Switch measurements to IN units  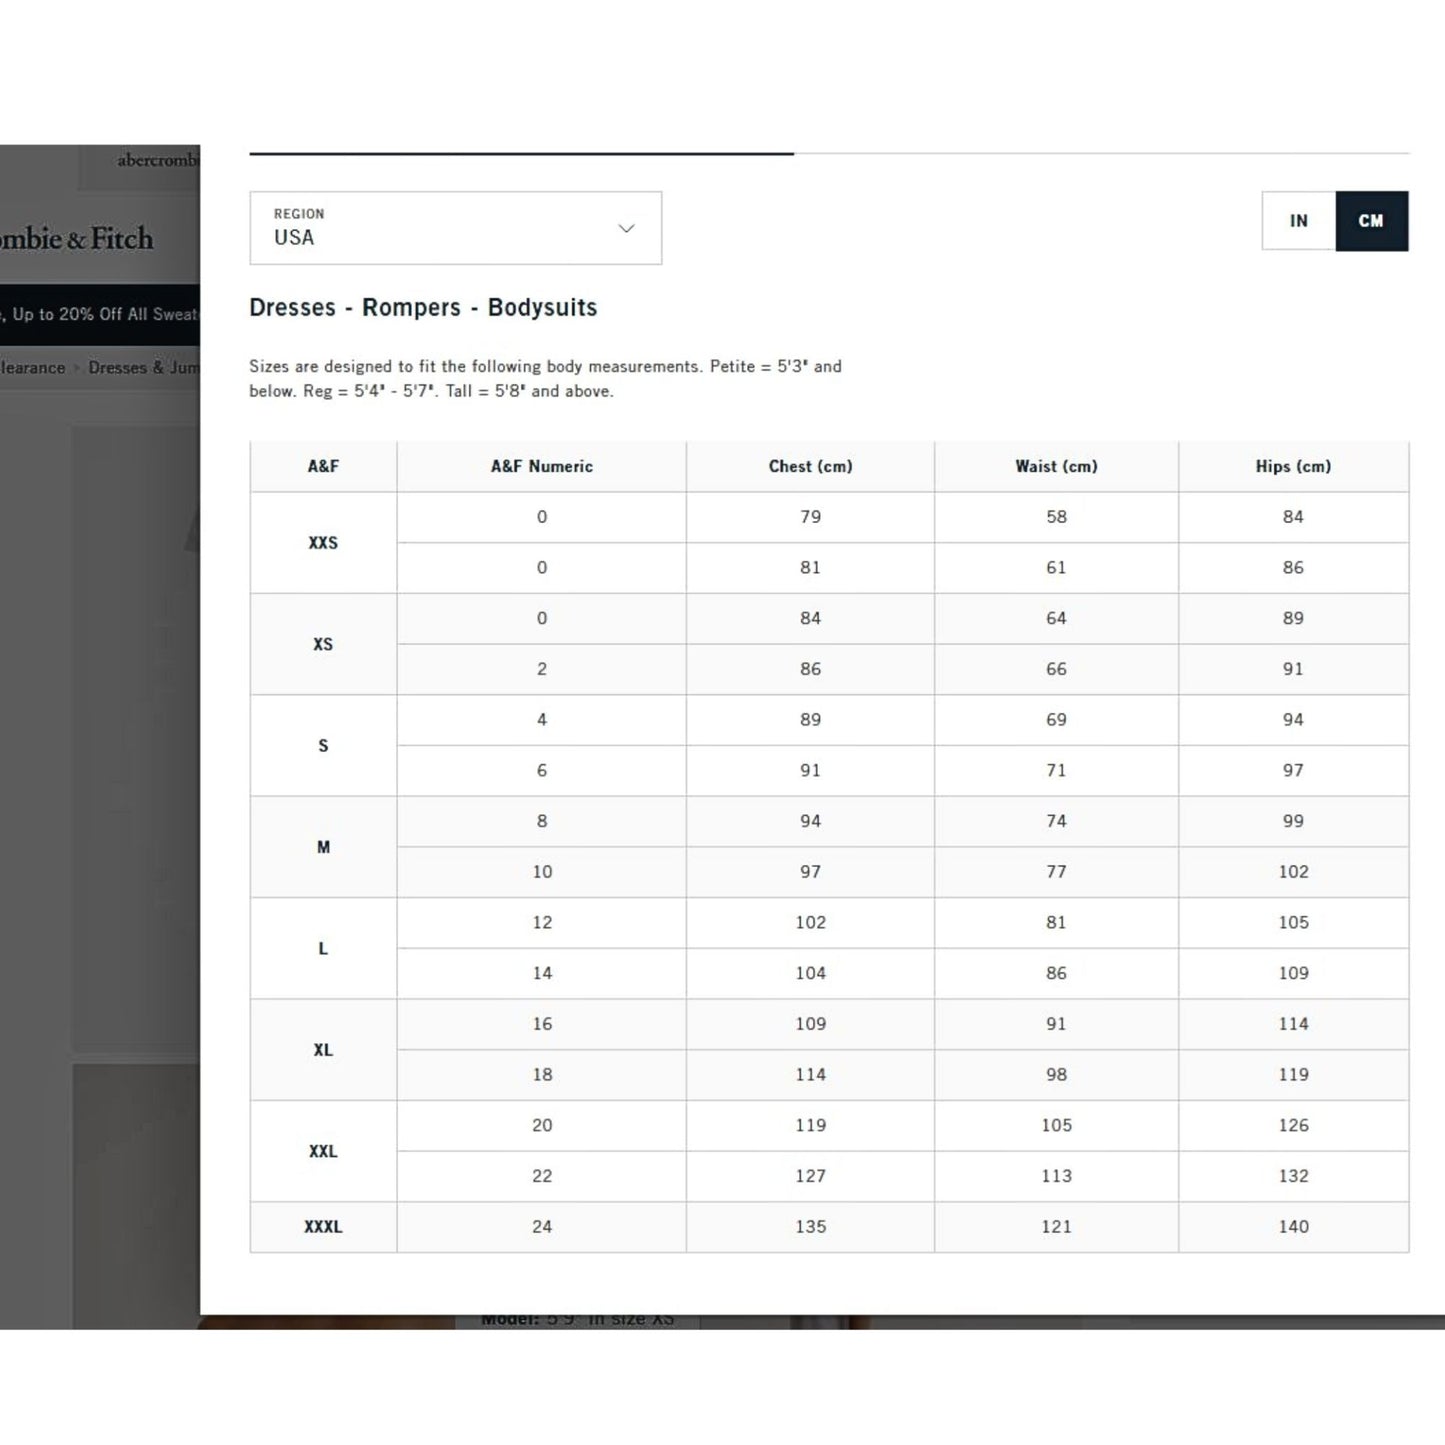click(1298, 221)
